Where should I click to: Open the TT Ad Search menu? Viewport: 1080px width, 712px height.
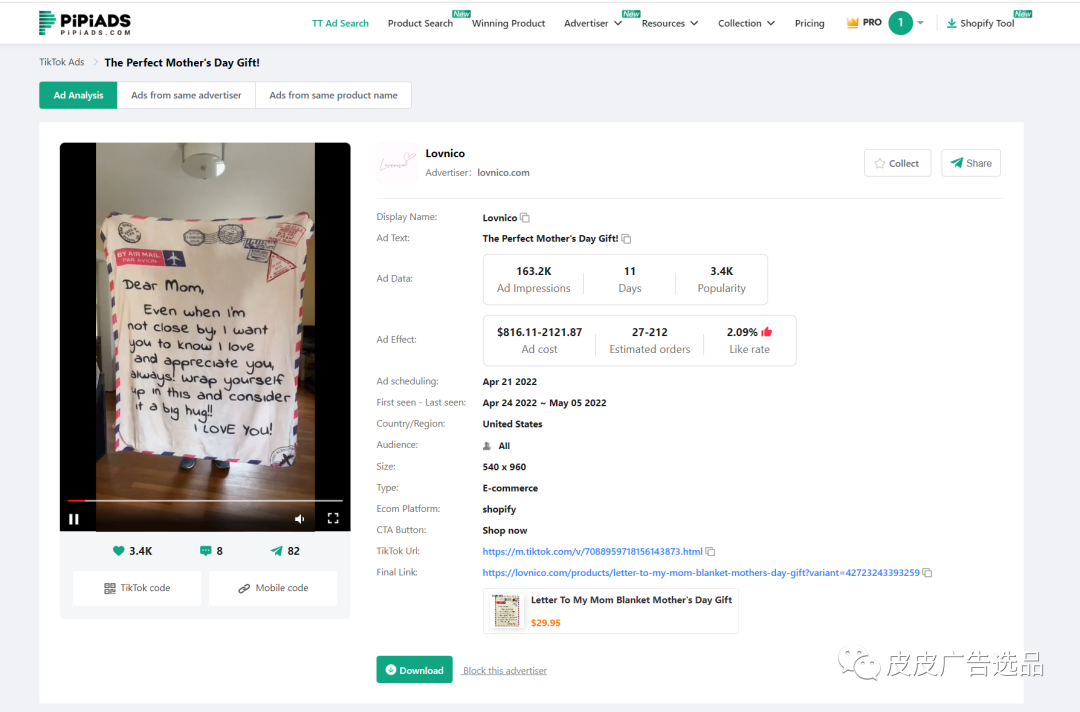click(x=340, y=23)
